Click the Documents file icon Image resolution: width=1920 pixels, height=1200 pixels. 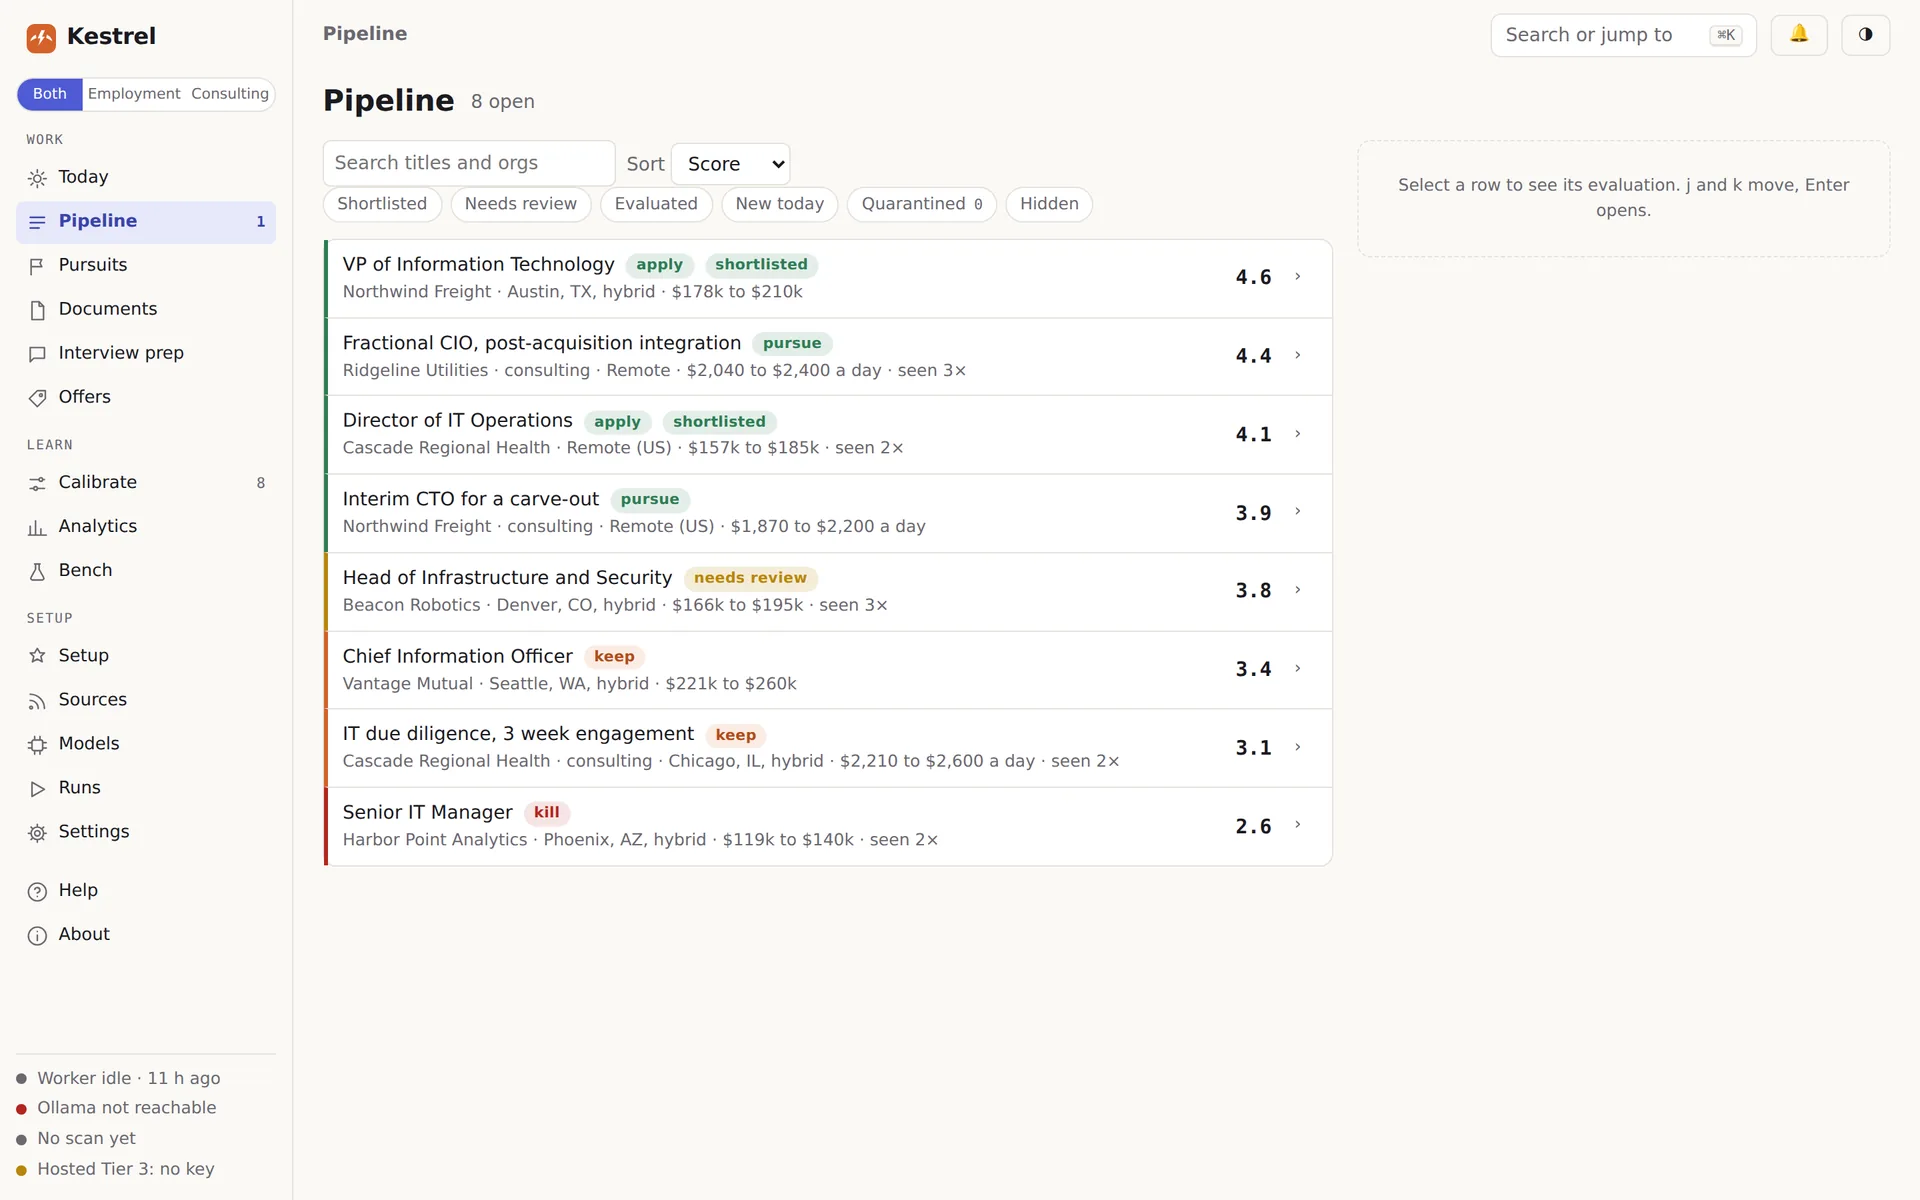[x=37, y=310]
